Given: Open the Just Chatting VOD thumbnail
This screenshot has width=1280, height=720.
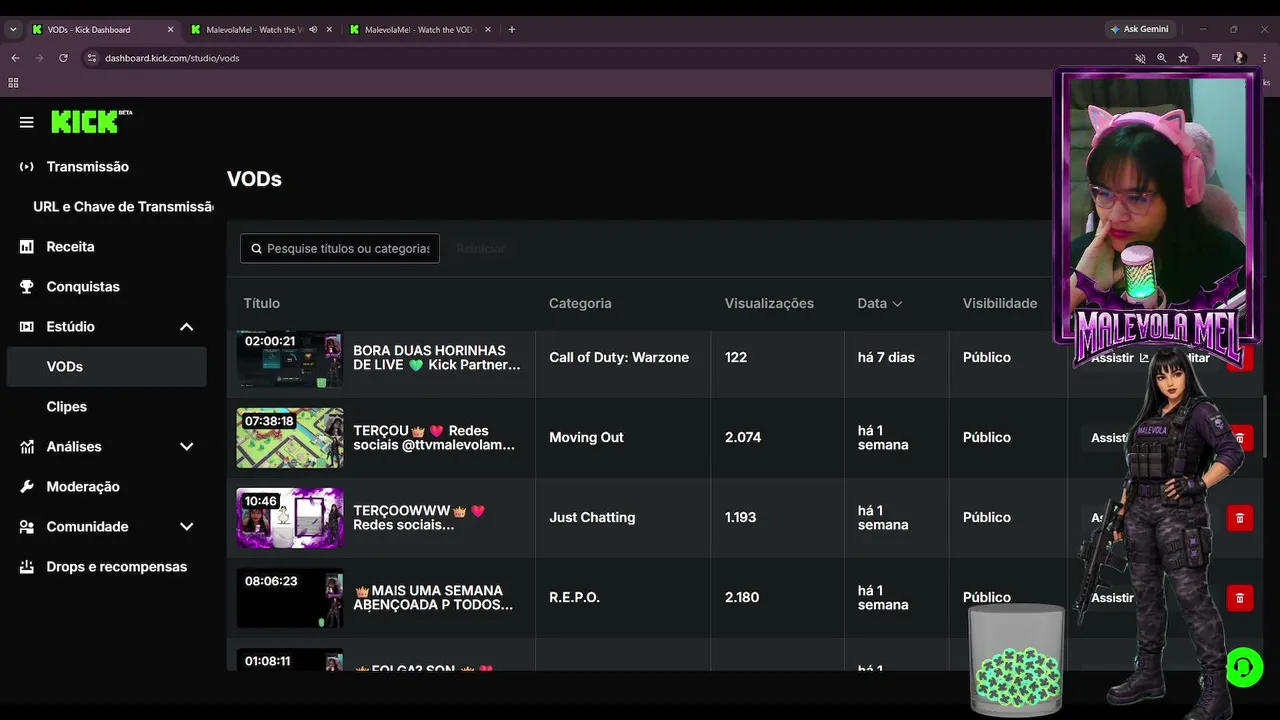Looking at the screenshot, I should pyautogui.click(x=290, y=518).
